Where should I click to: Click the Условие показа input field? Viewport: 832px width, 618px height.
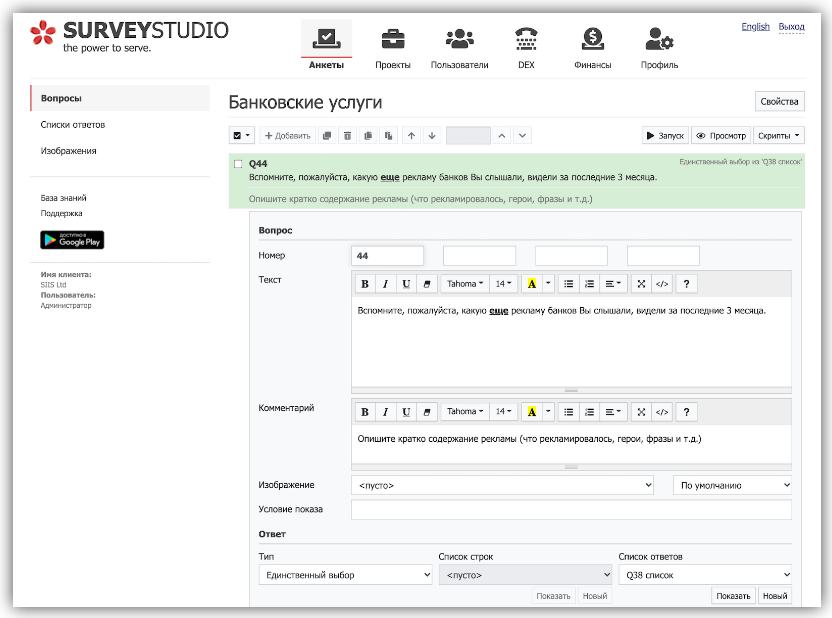pos(571,509)
